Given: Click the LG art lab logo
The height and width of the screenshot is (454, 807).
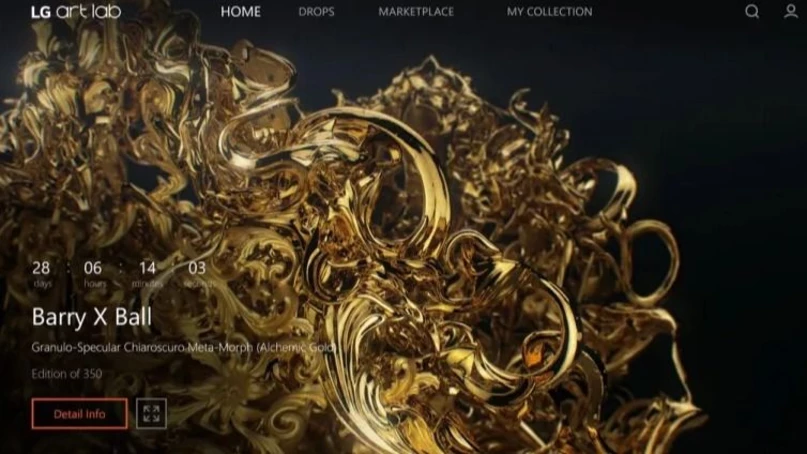Looking at the screenshot, I should 76,11.
